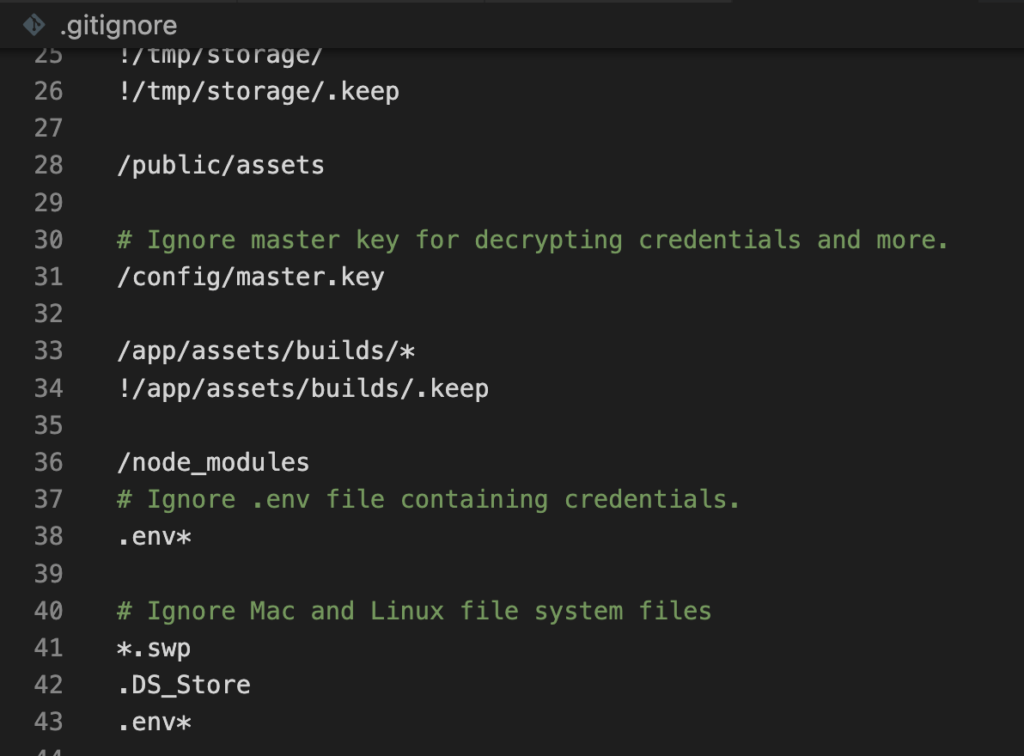Click line number 41 in gutter
1024x756 pixels.
click(48, 648)
